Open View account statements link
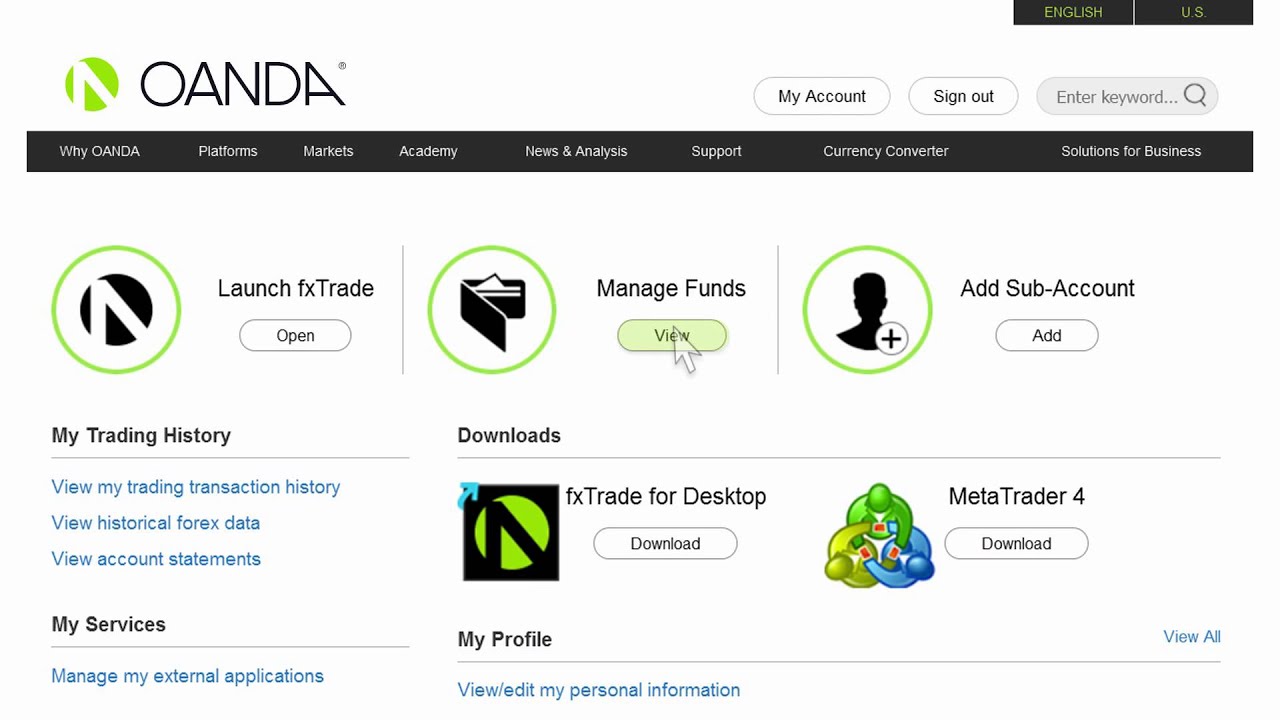The height and width of the screenshot is (720, 1280). click(156, 559)
